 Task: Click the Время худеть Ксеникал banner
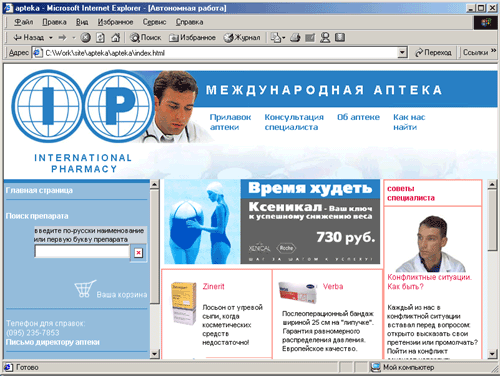272,222
